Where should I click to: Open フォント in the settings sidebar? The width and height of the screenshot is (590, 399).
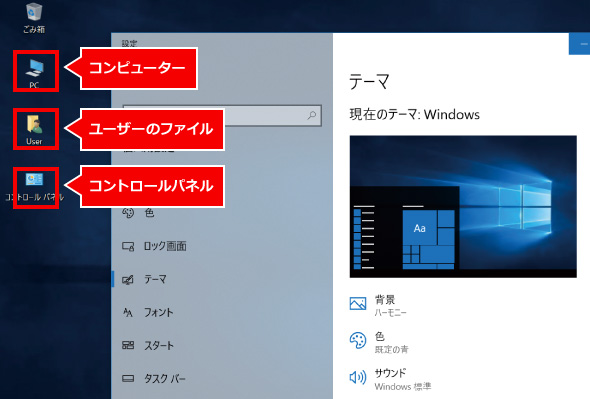[148, 312]
